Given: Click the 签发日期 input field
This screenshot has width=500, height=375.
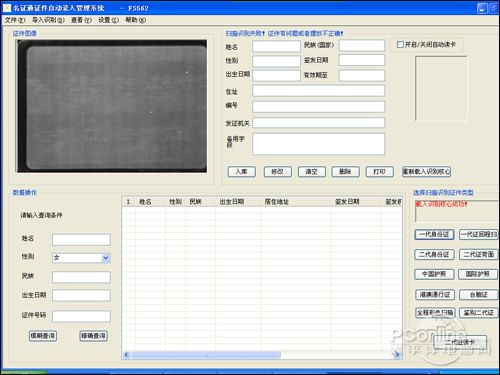Looking at the screenshot, I should tap(362, 60).
